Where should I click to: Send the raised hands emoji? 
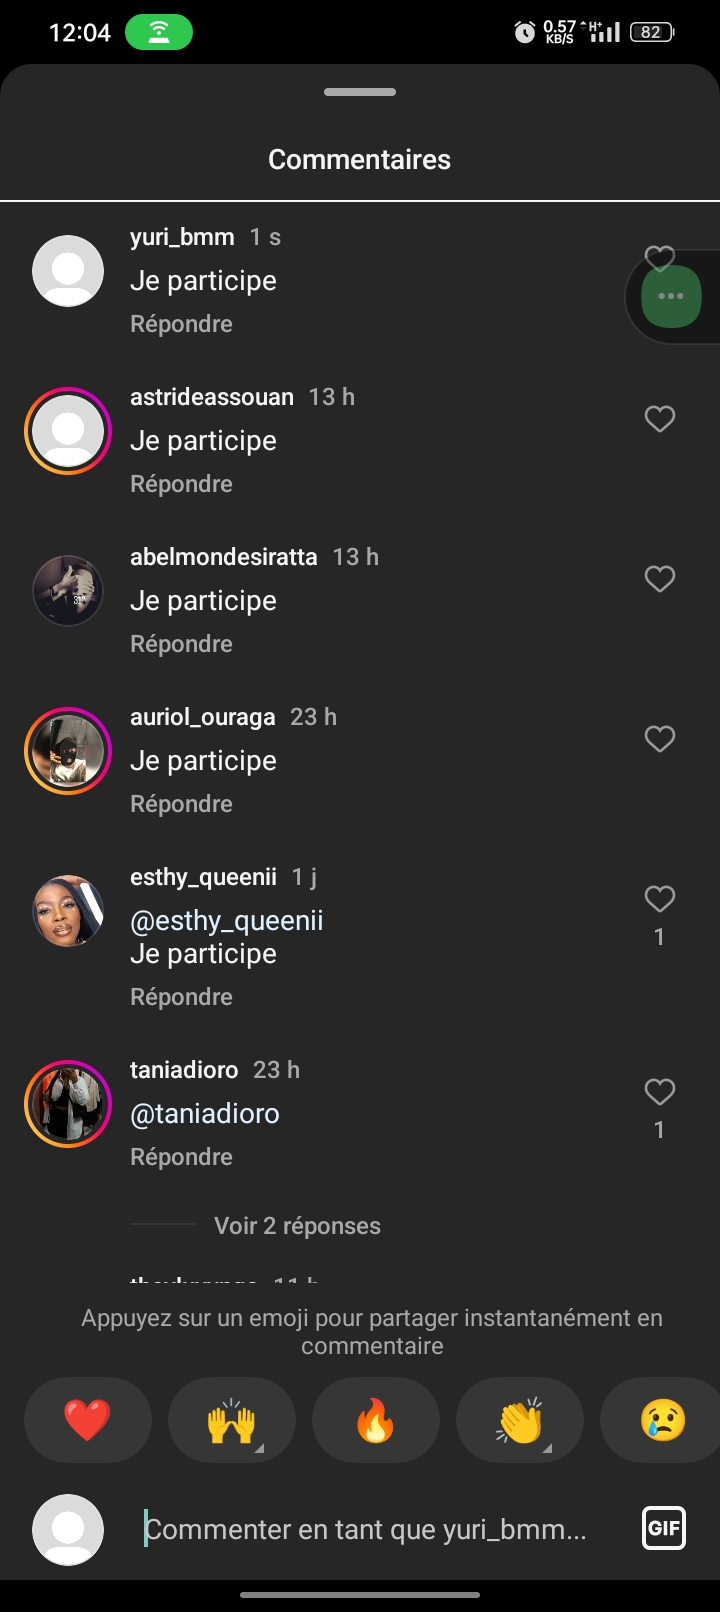coord(232,1420)
